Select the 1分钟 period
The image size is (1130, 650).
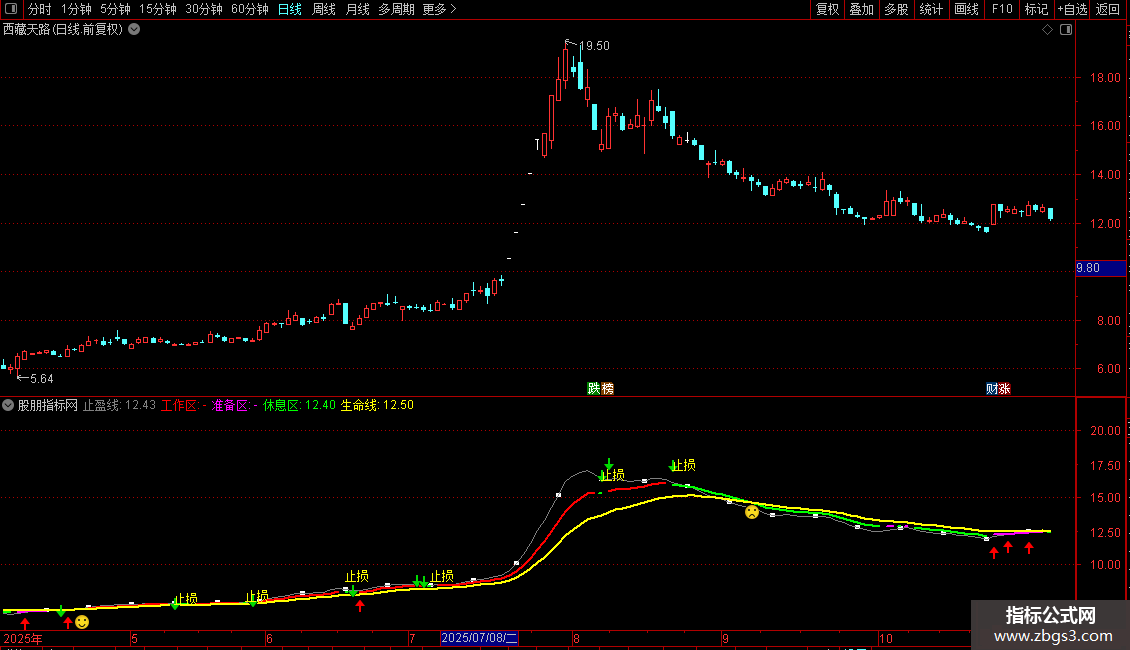click(x=76, y=9)
